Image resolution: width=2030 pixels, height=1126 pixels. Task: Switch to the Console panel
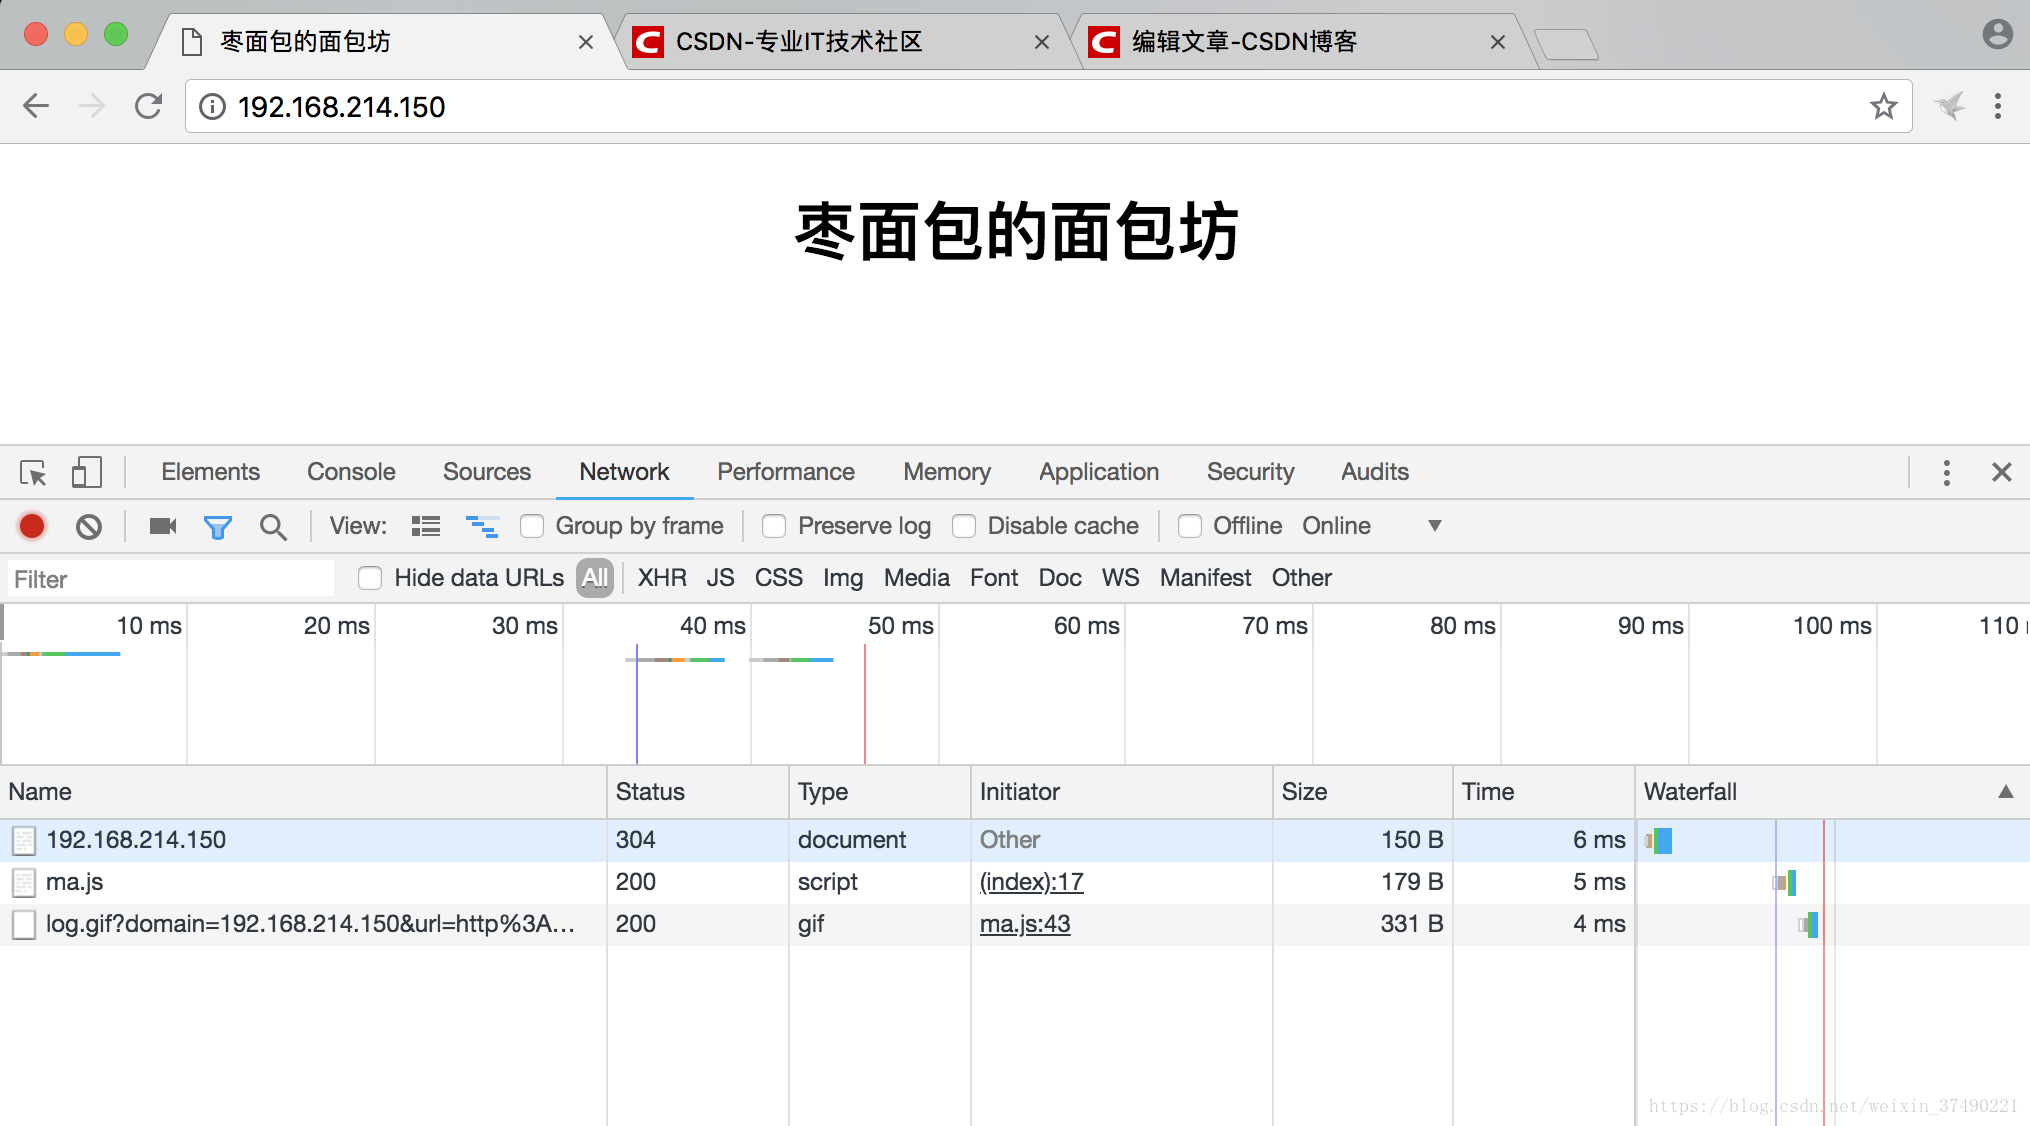pos(351,472)
